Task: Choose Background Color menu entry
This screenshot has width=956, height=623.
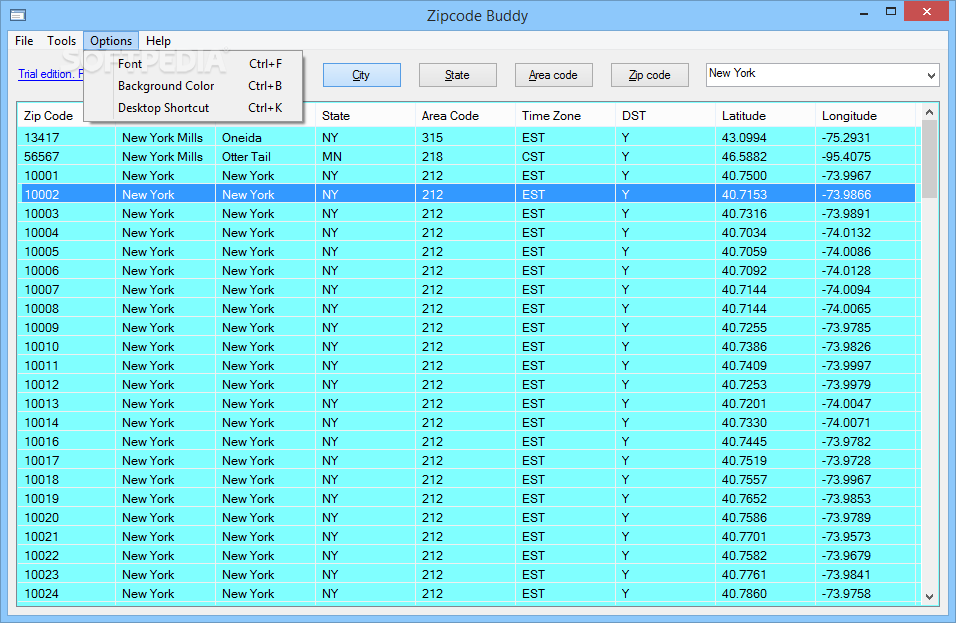Action: 193,86
